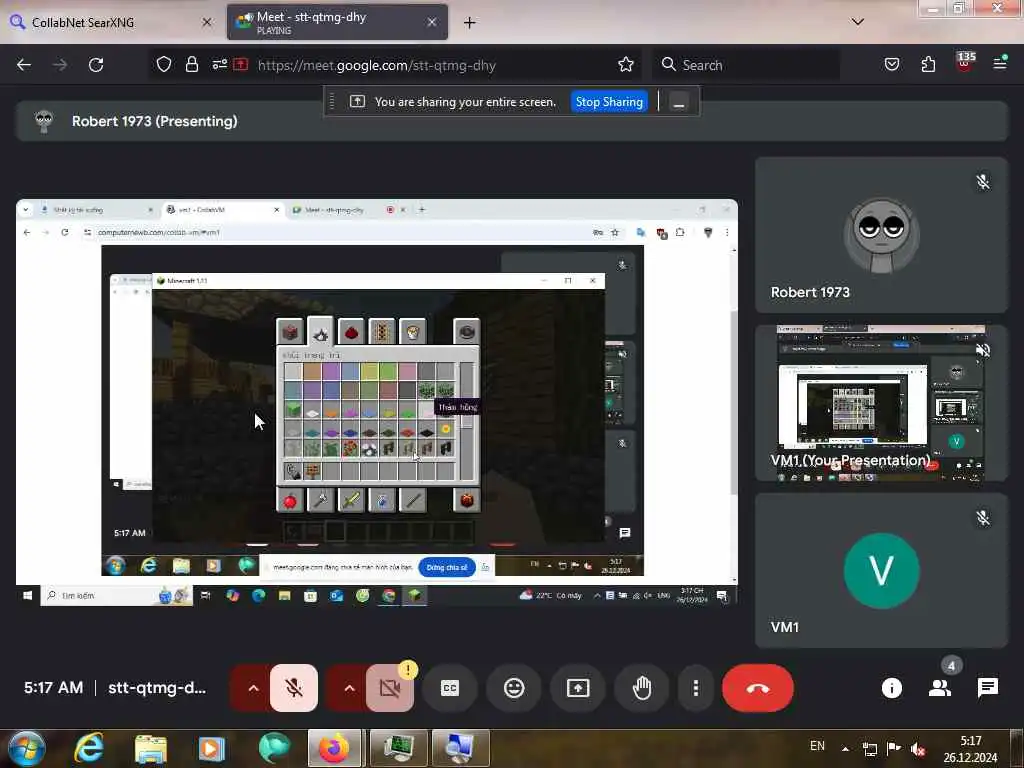The height and width of the screenshot is (768, 1024).
Task: Open the taskbar clock showing 5:17
Action: pos(970,749)
